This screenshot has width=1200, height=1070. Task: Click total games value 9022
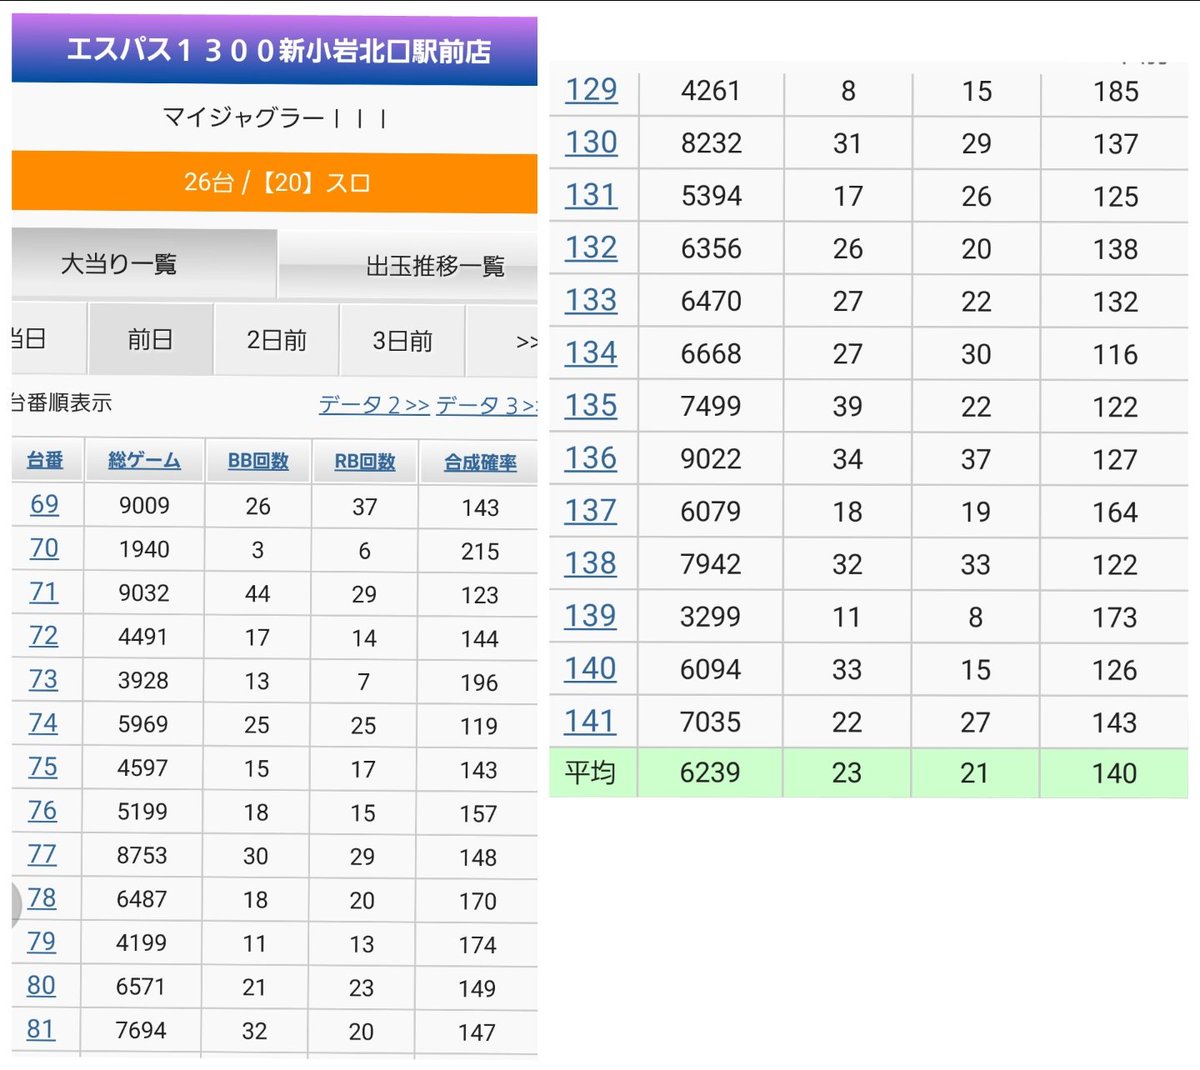711,459
